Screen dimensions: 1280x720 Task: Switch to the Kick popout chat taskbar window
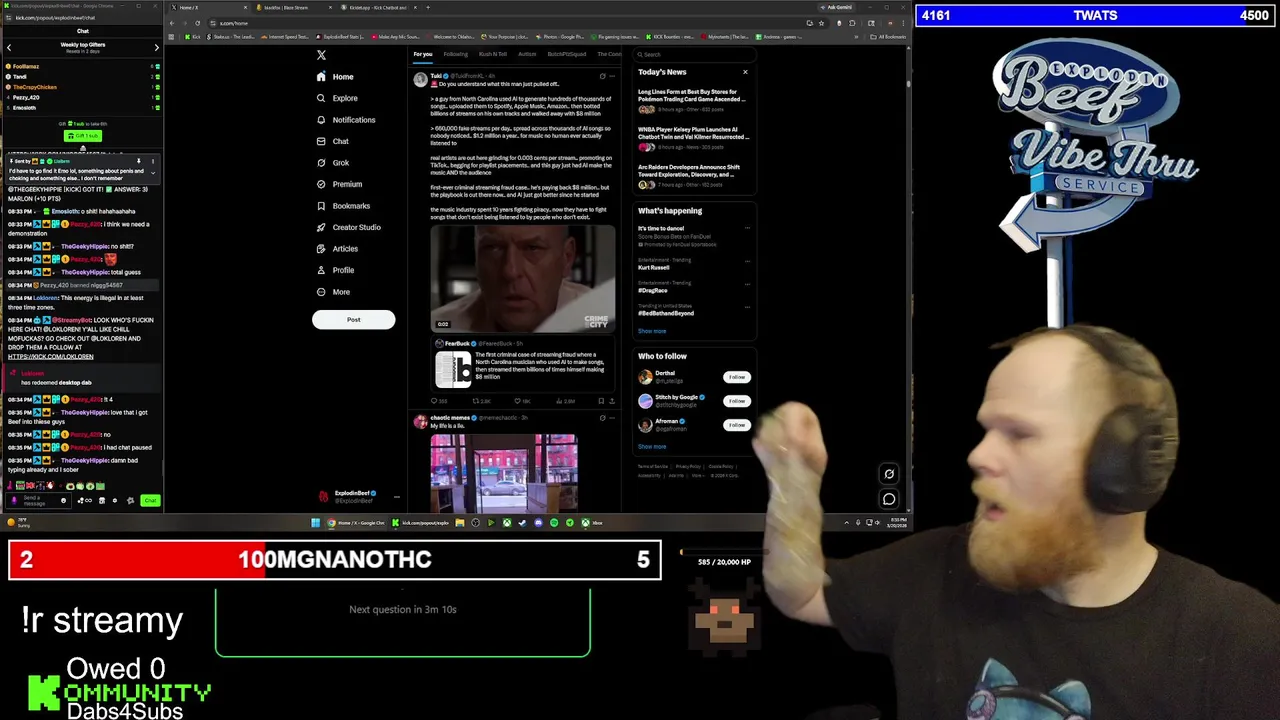(x=422, y=522)
